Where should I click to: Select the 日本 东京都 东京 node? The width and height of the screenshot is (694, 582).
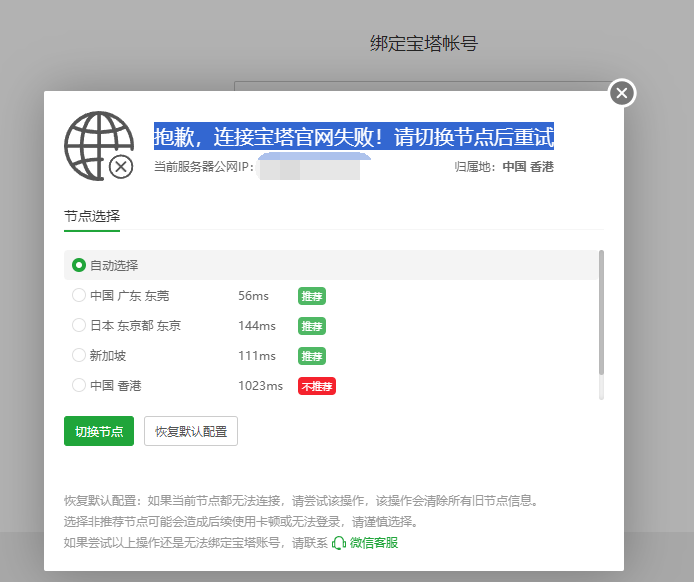point(79,325)
